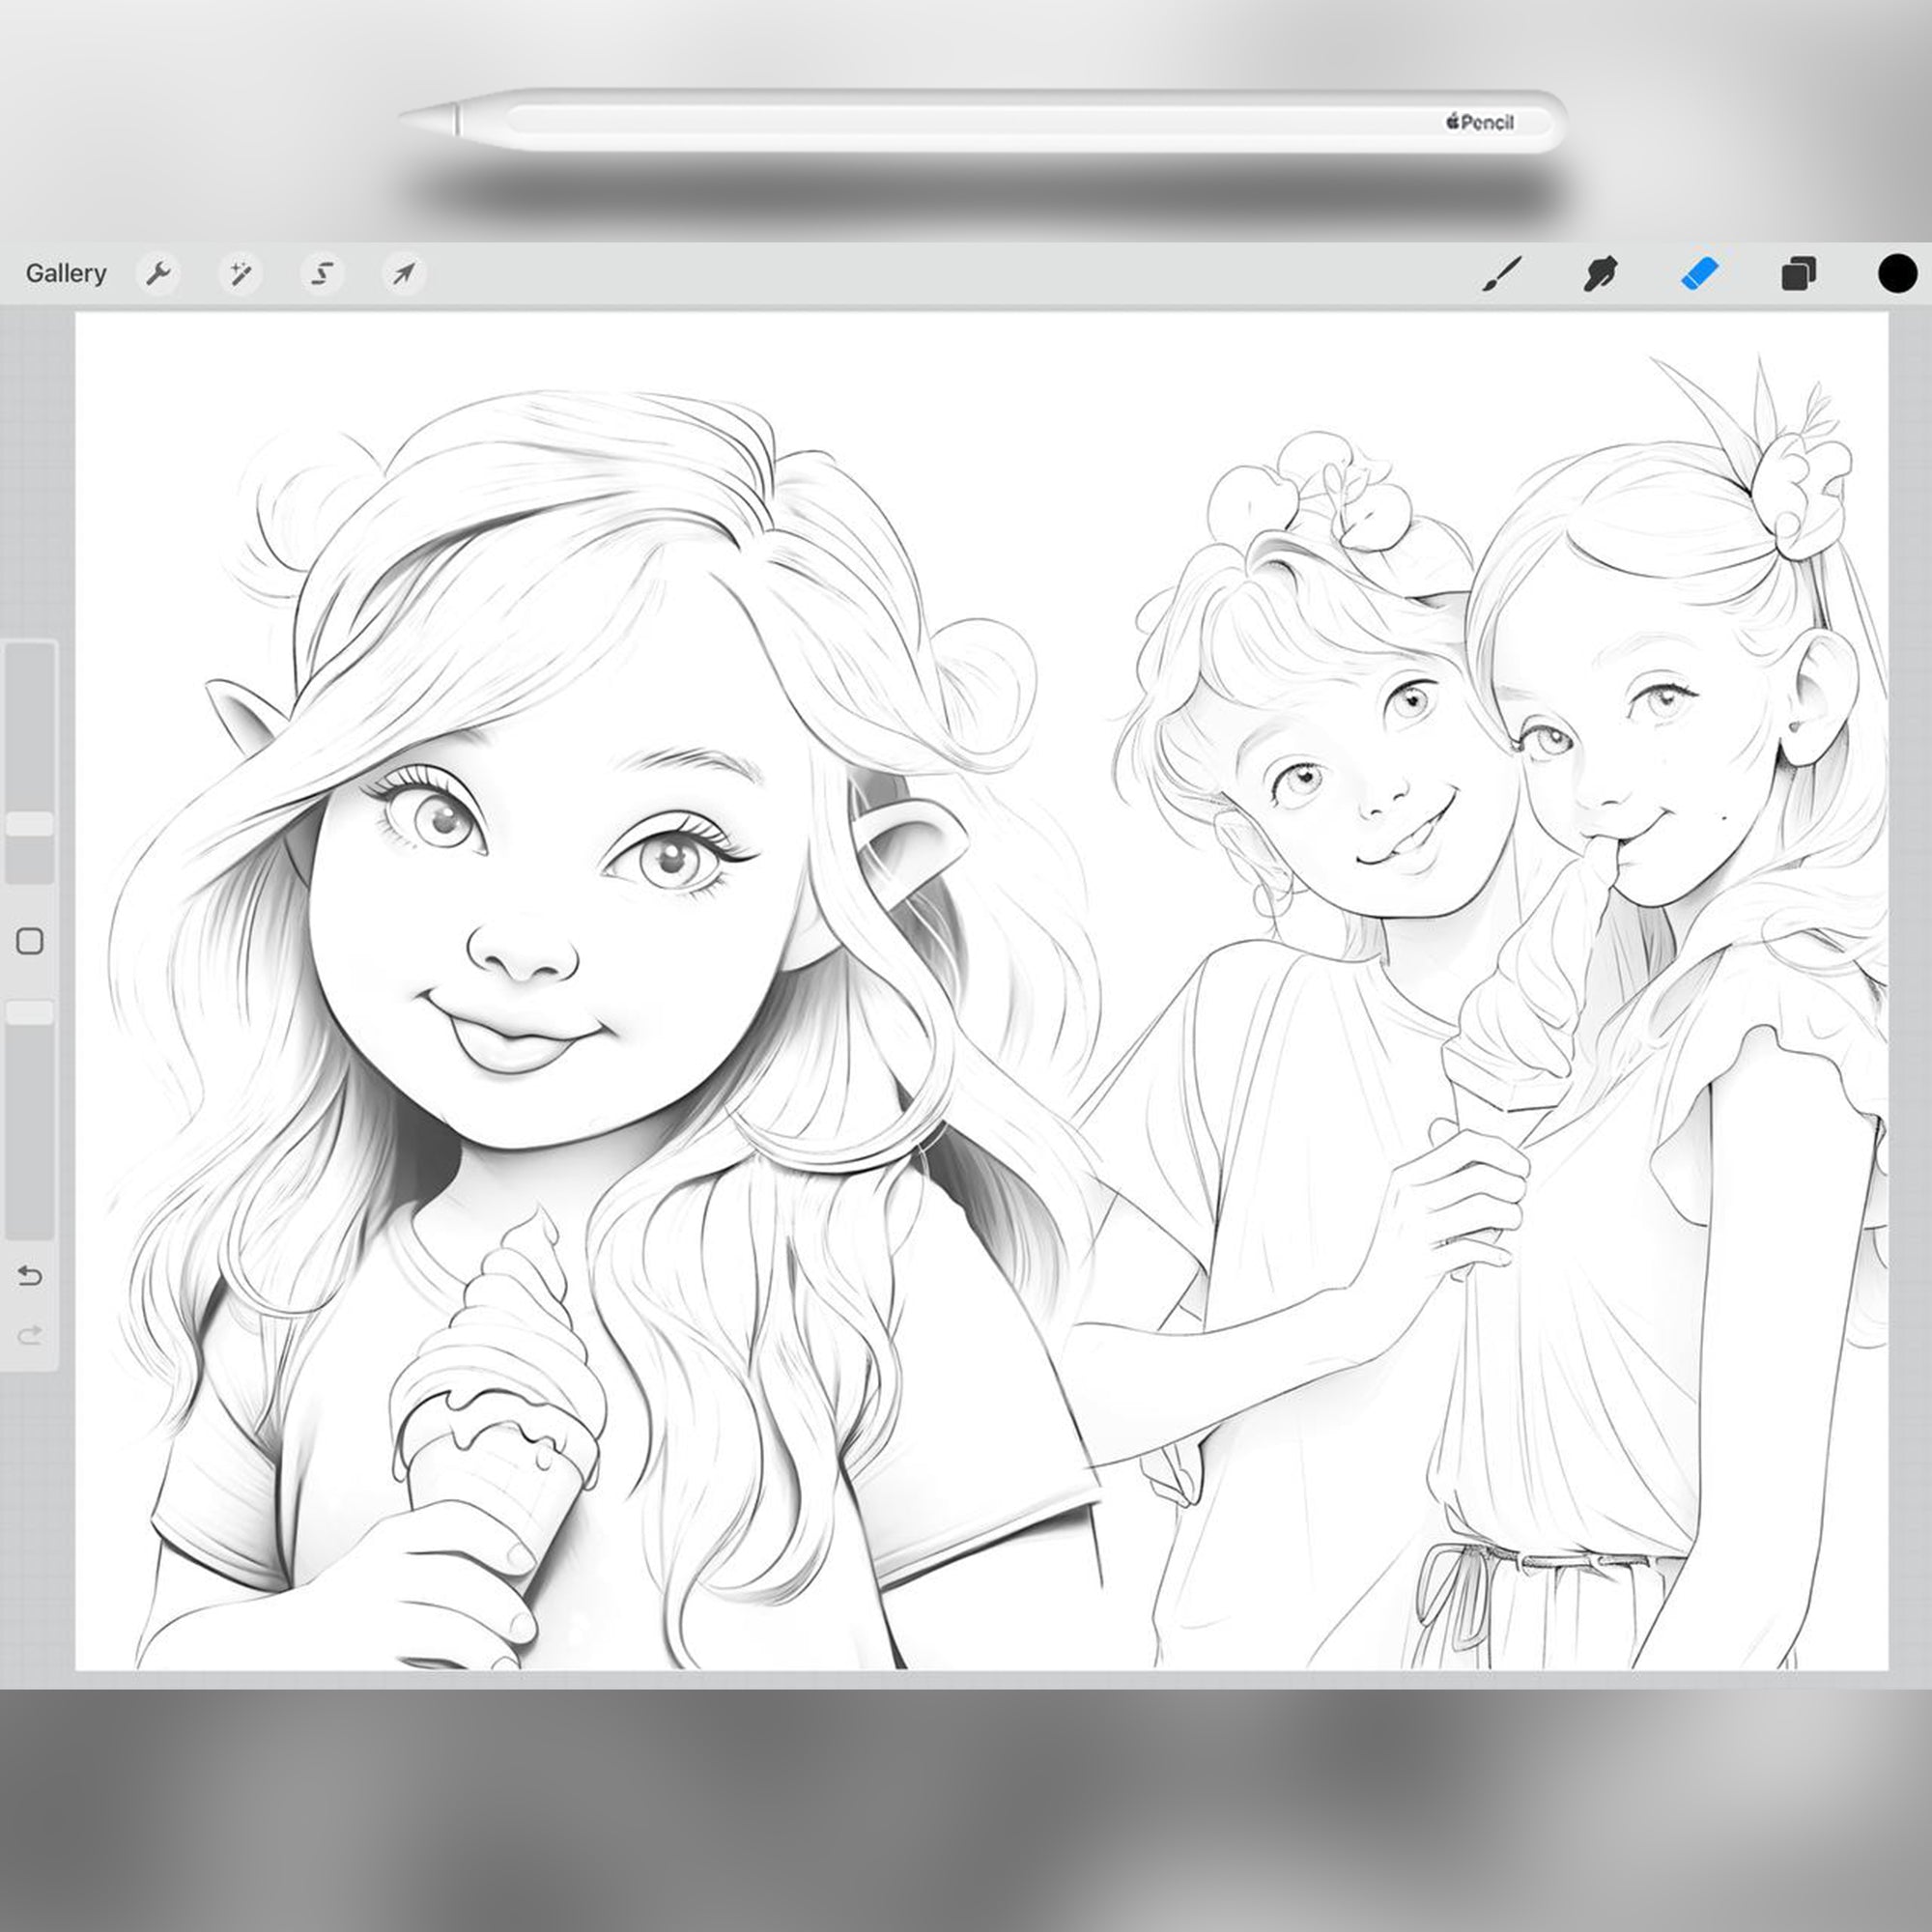Return to the Gallery
The height and width of the screenshot is (1932, 1932).
pos(66,273)
